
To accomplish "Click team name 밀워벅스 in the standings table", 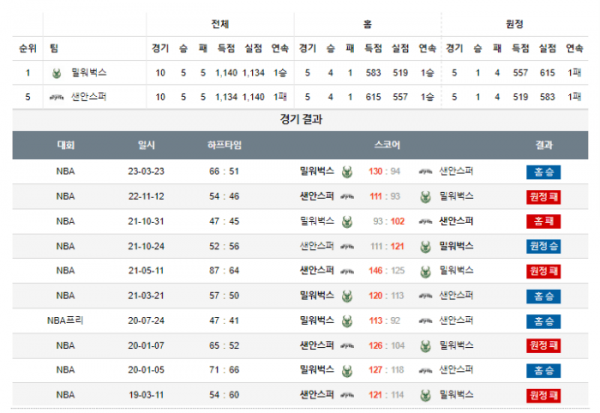I will [89, 72].
